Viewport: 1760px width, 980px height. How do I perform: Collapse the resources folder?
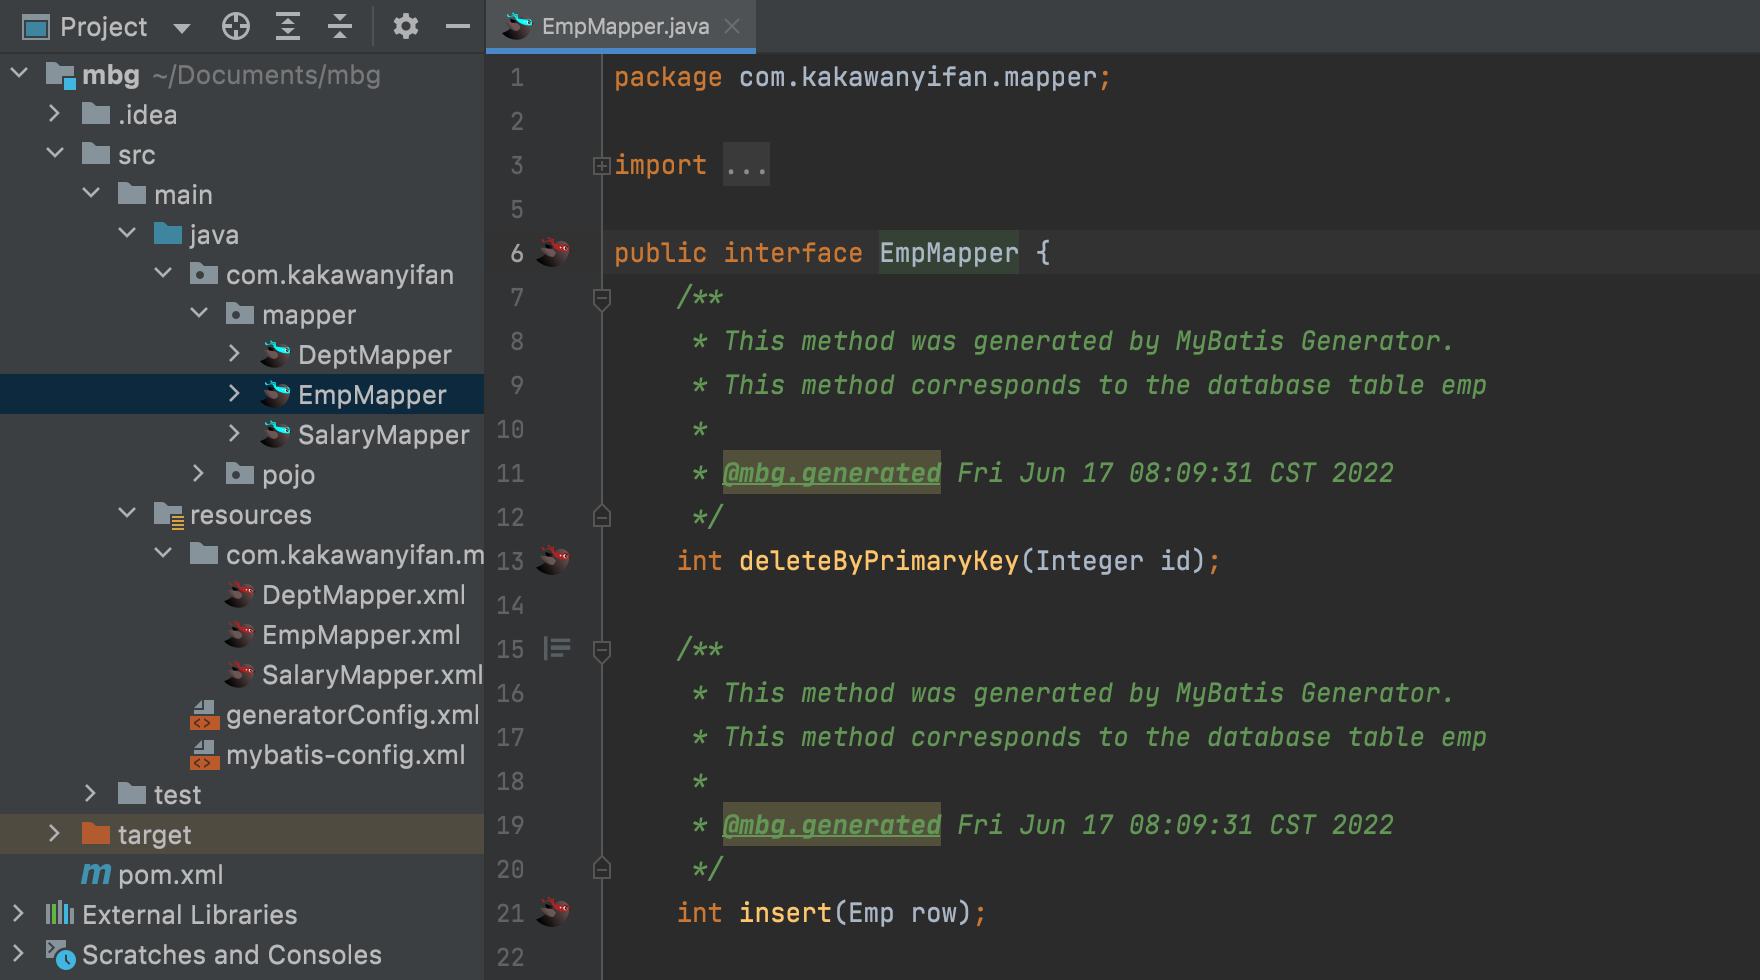127,514
